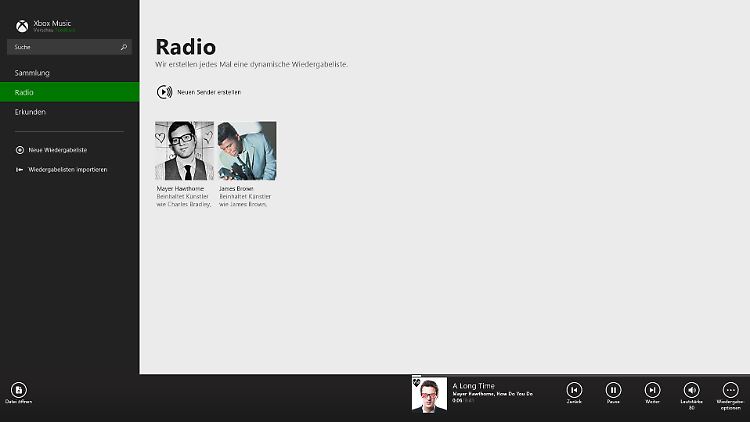Viewport: 750px width, 422px height.
Task: Click the Neuen Sender erstellen radio icon
Action: pos(164,92)
